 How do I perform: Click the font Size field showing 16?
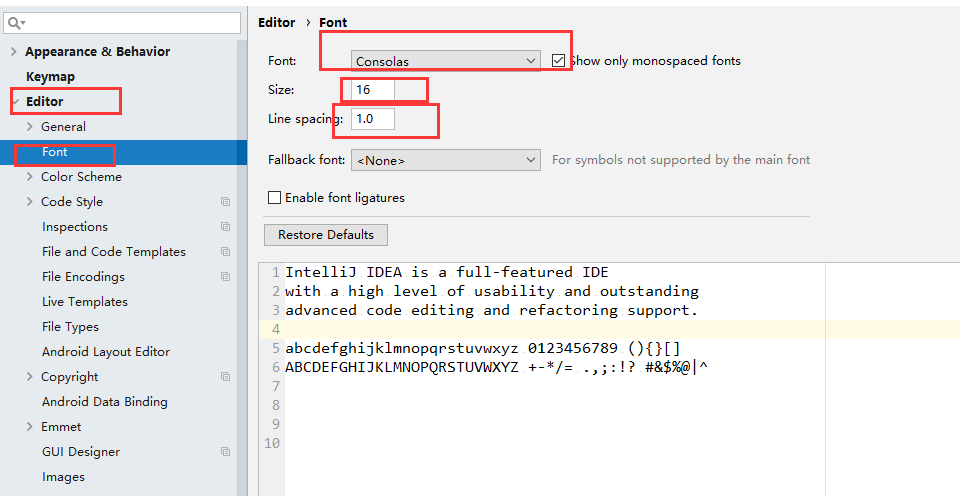(x=372, y=90)
